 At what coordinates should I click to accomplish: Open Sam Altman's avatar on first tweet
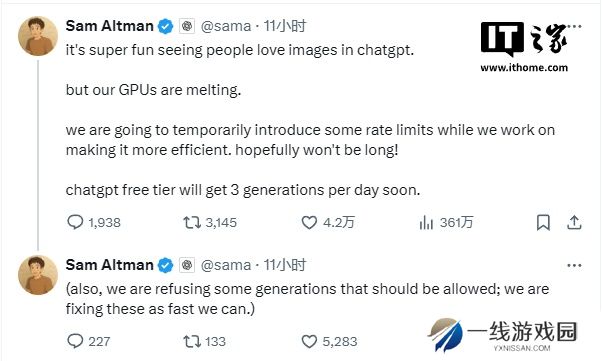pos(38,36)
